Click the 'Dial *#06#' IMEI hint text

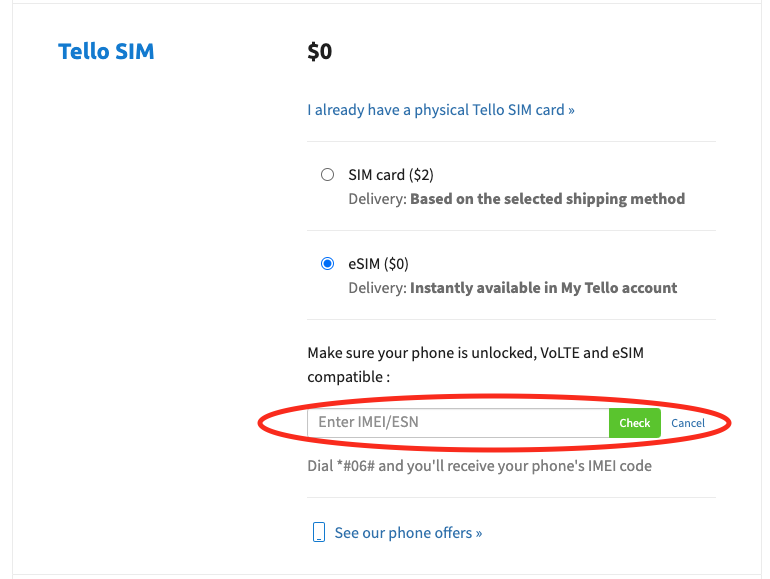tap(479, 466)
